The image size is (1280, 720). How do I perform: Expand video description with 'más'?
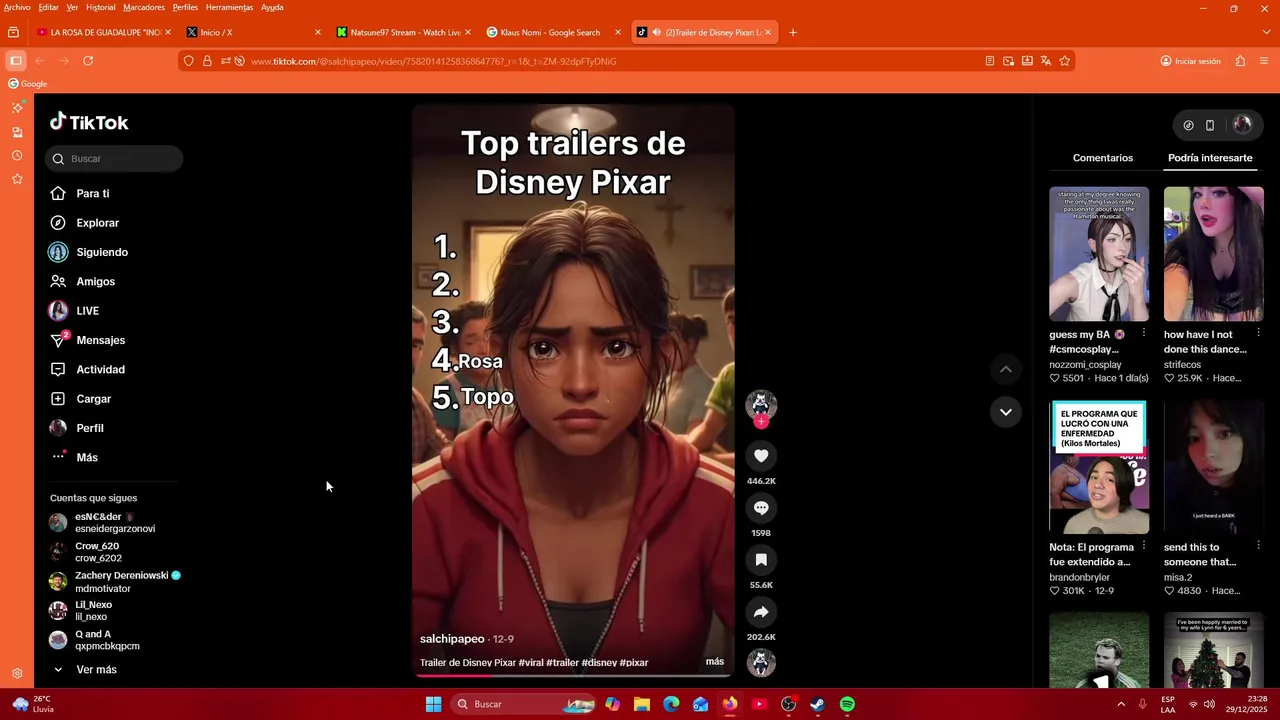click(x=715, y=661)
